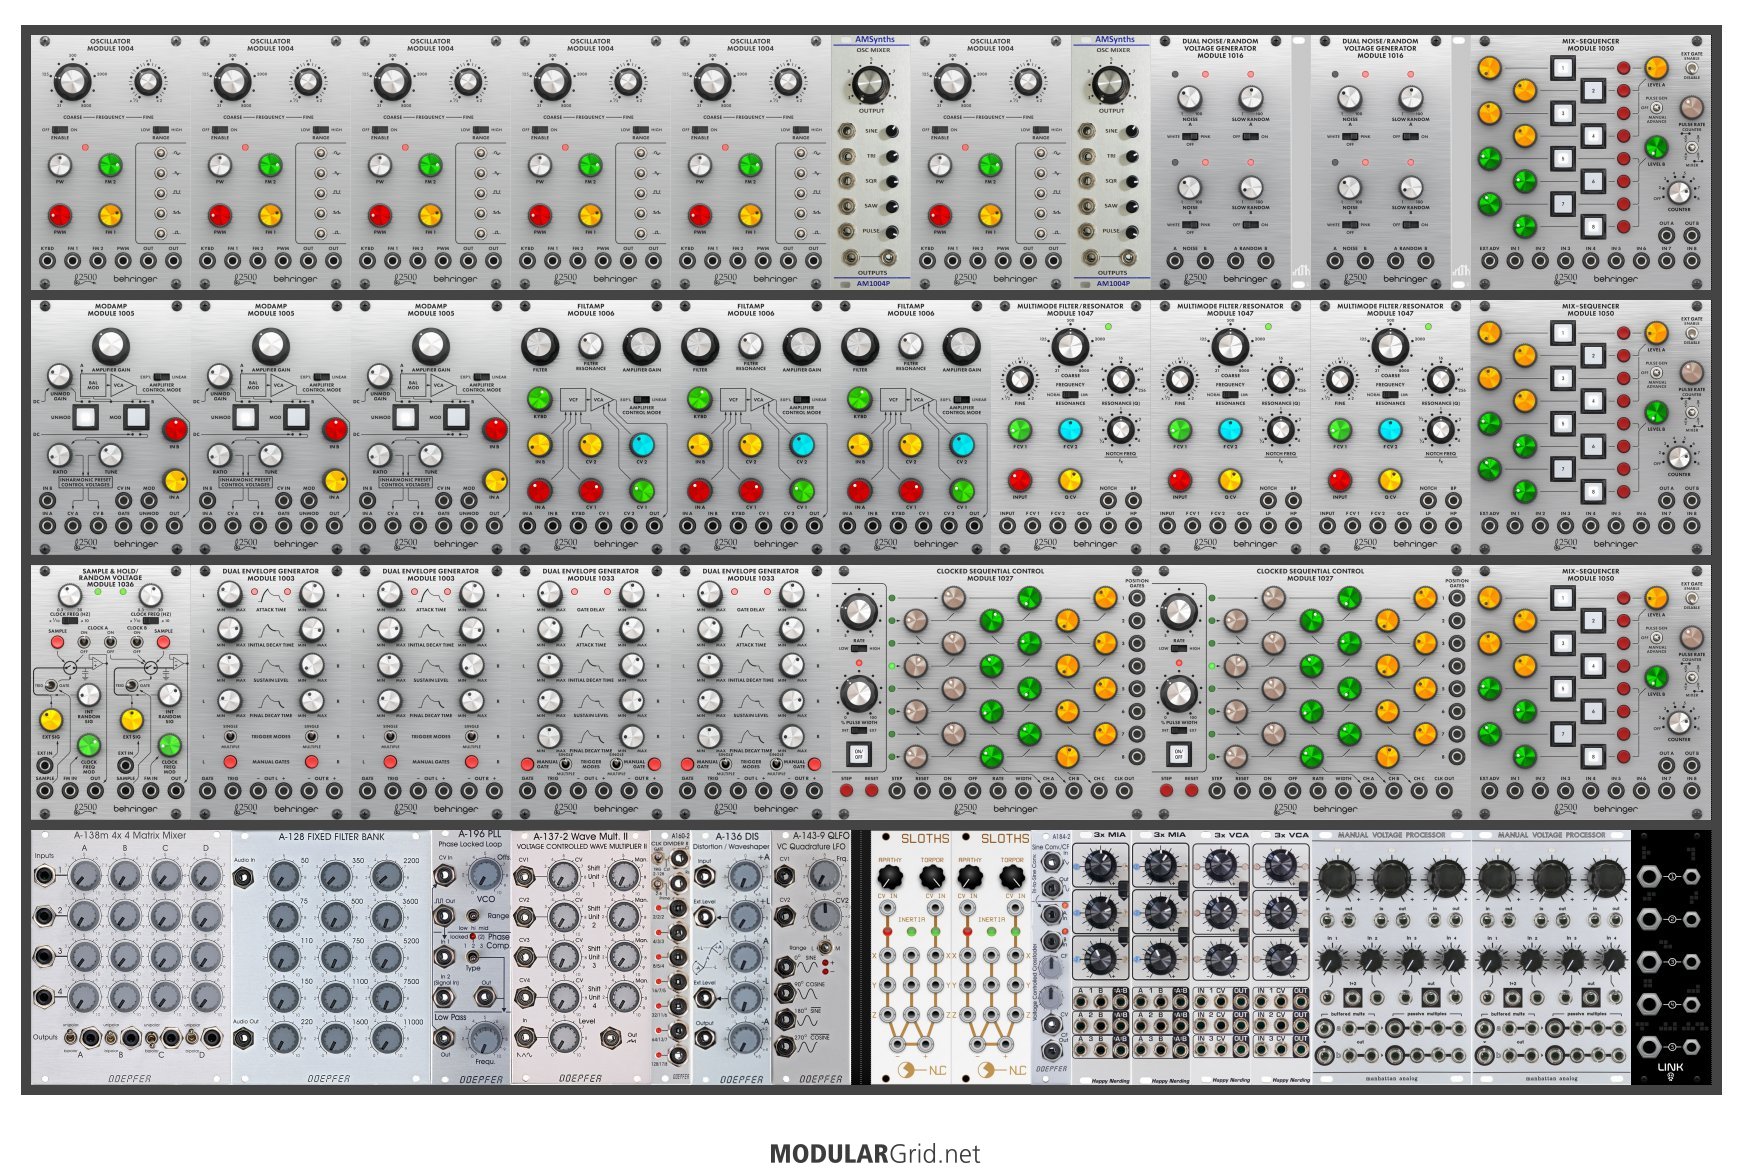Click the "A-137-2 Wave Mult. II" title
Screen dimensions: 1752x1175
(x=580, y=836)
